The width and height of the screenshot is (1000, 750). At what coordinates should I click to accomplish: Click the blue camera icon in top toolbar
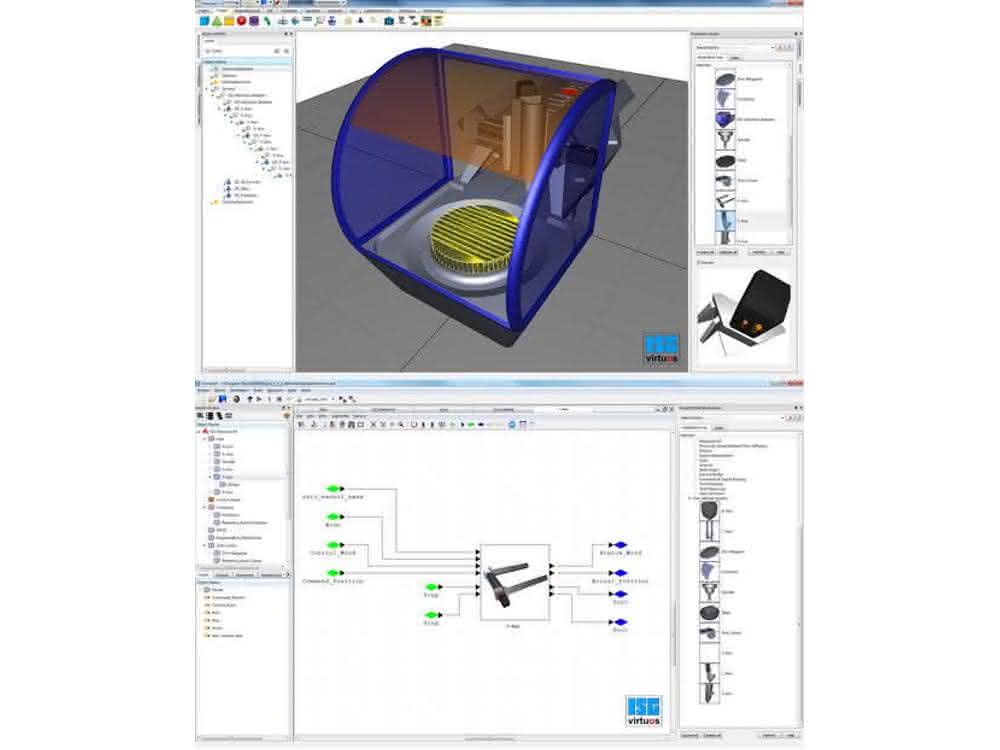point(388,21)
